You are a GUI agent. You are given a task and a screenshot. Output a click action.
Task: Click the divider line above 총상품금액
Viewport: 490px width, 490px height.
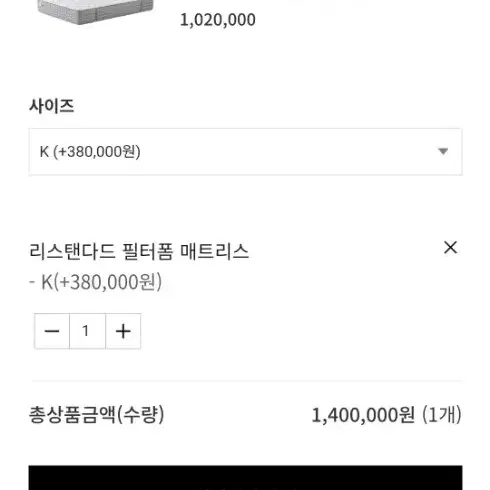pos(247,380)
